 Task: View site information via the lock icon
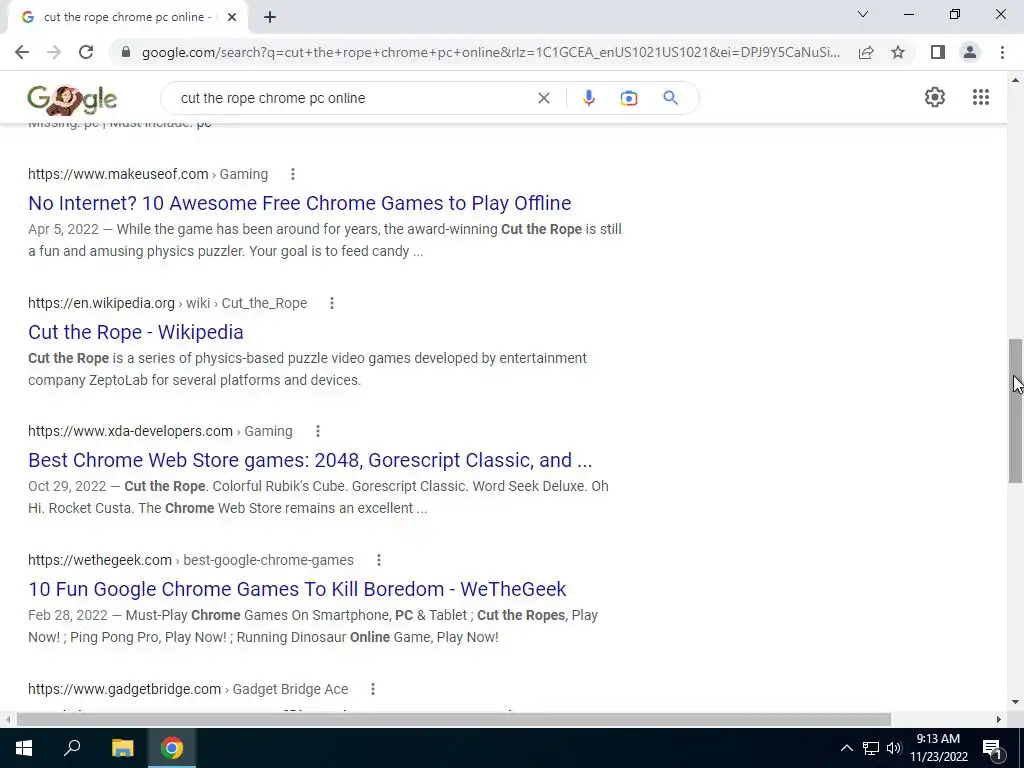tap(126, 52)
